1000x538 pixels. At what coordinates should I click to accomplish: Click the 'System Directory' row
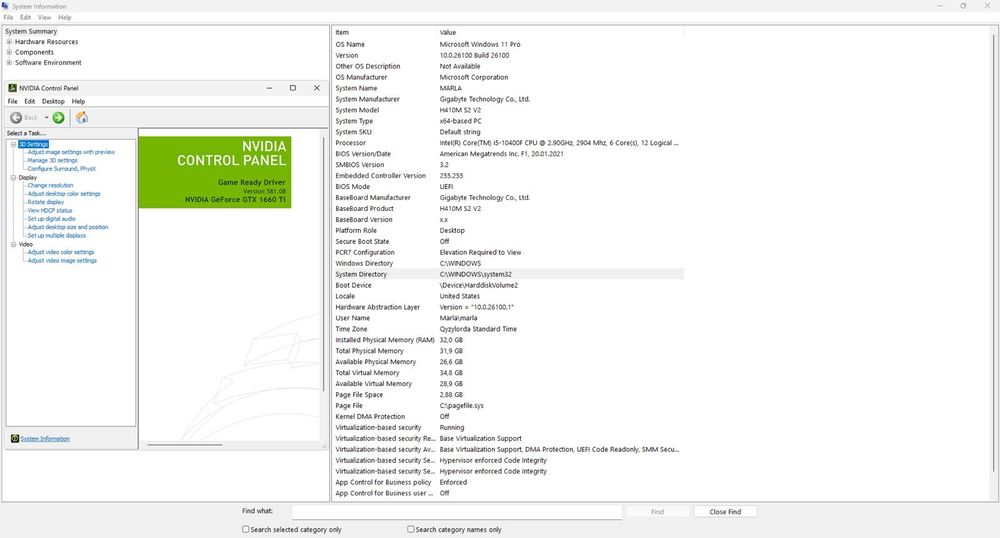point(508,274)
